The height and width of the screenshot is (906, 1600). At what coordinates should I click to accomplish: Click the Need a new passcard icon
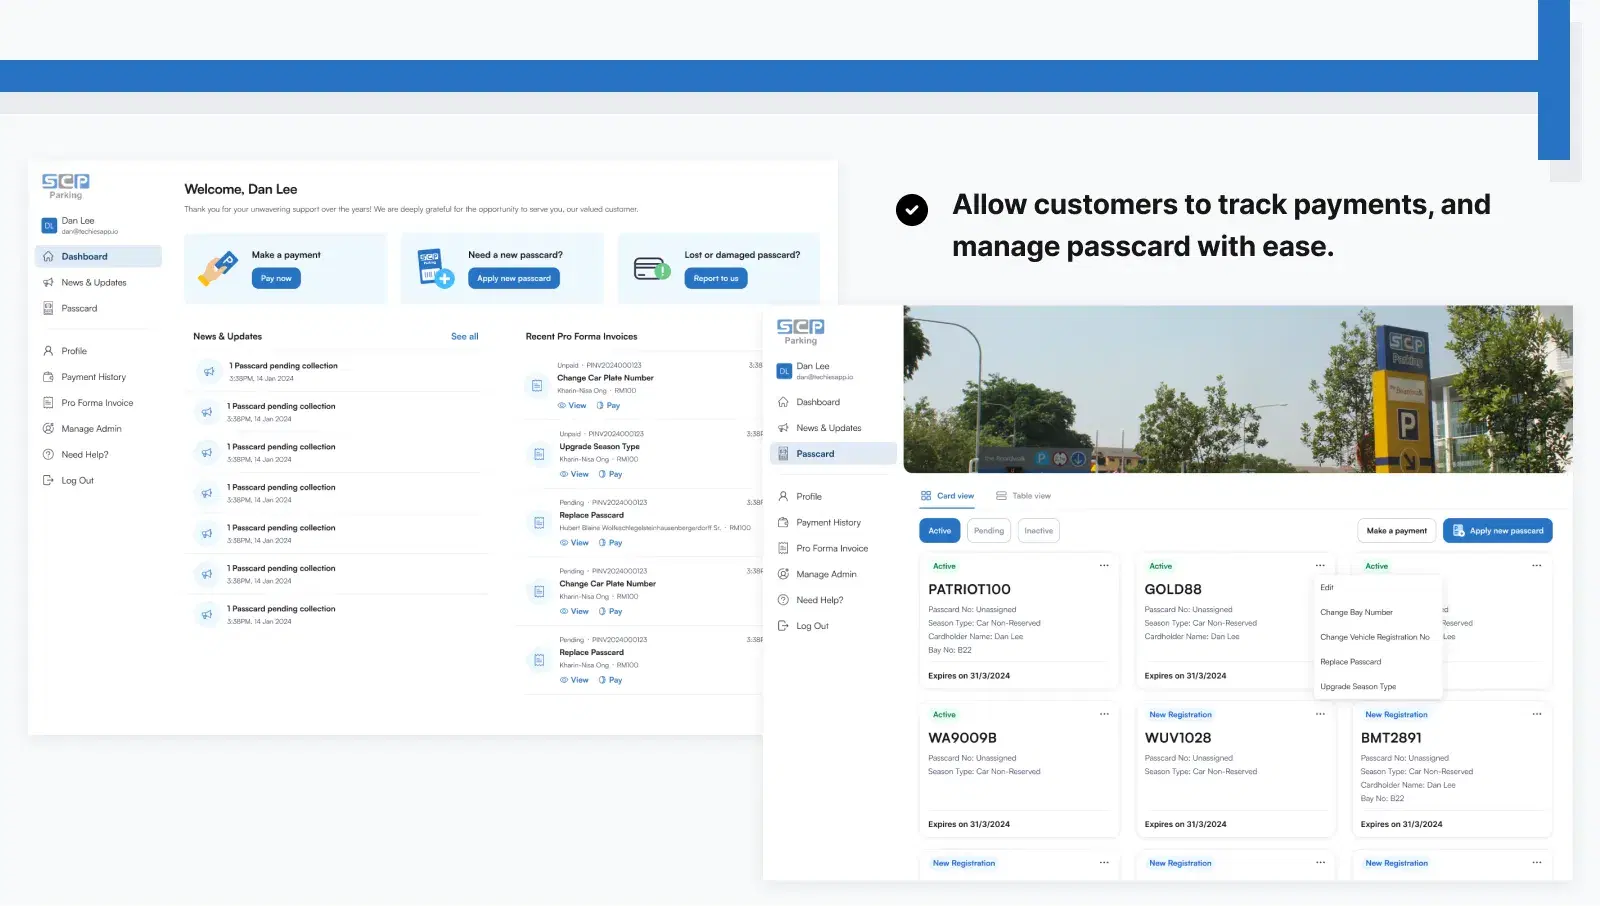[435, 268]
